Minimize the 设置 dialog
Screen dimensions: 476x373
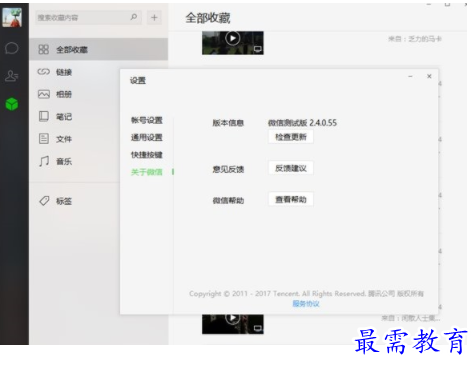(x=410, y=76)
